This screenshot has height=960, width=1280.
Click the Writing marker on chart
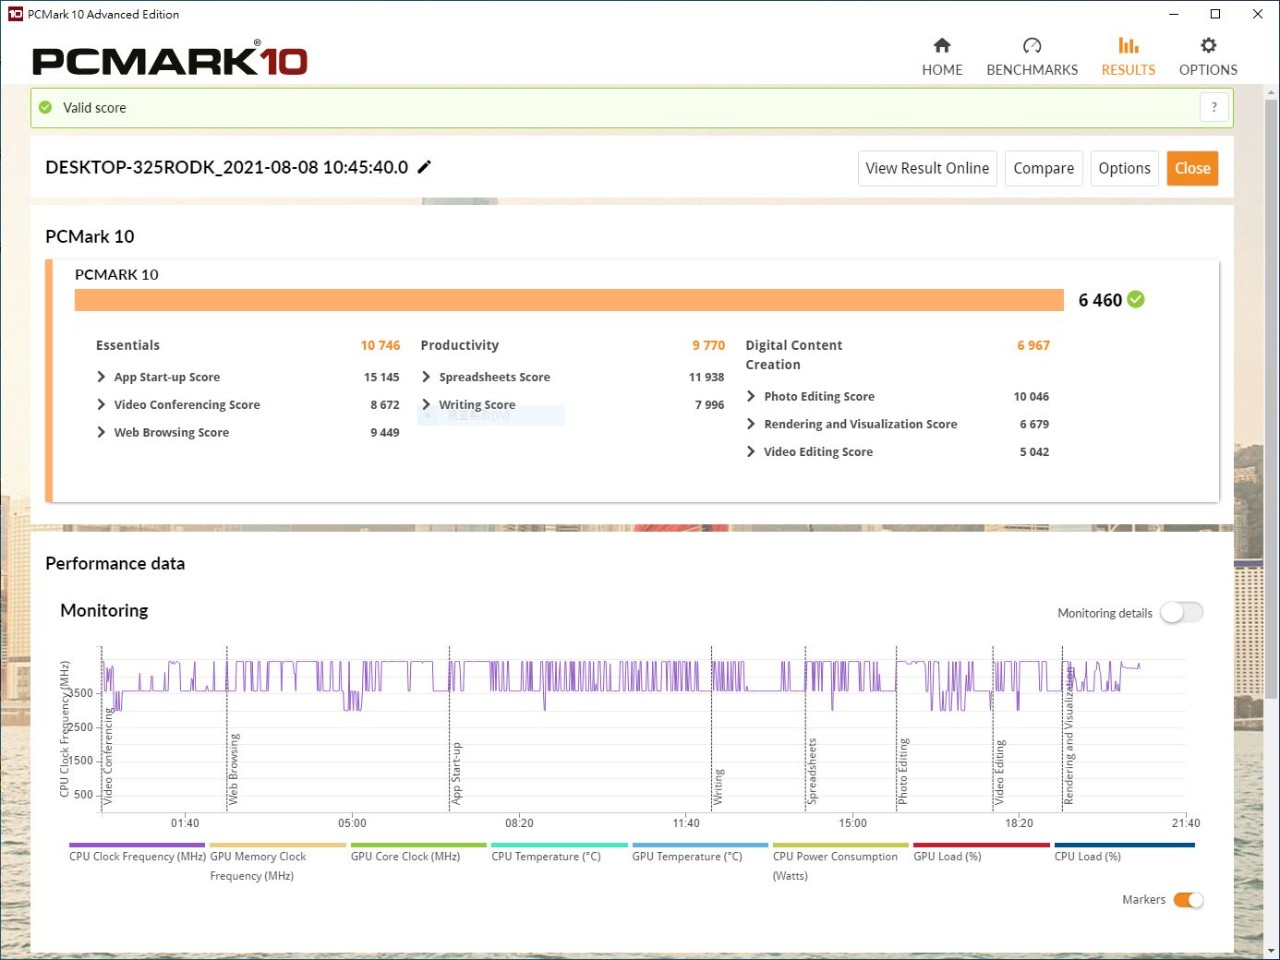tap(718, 787)
